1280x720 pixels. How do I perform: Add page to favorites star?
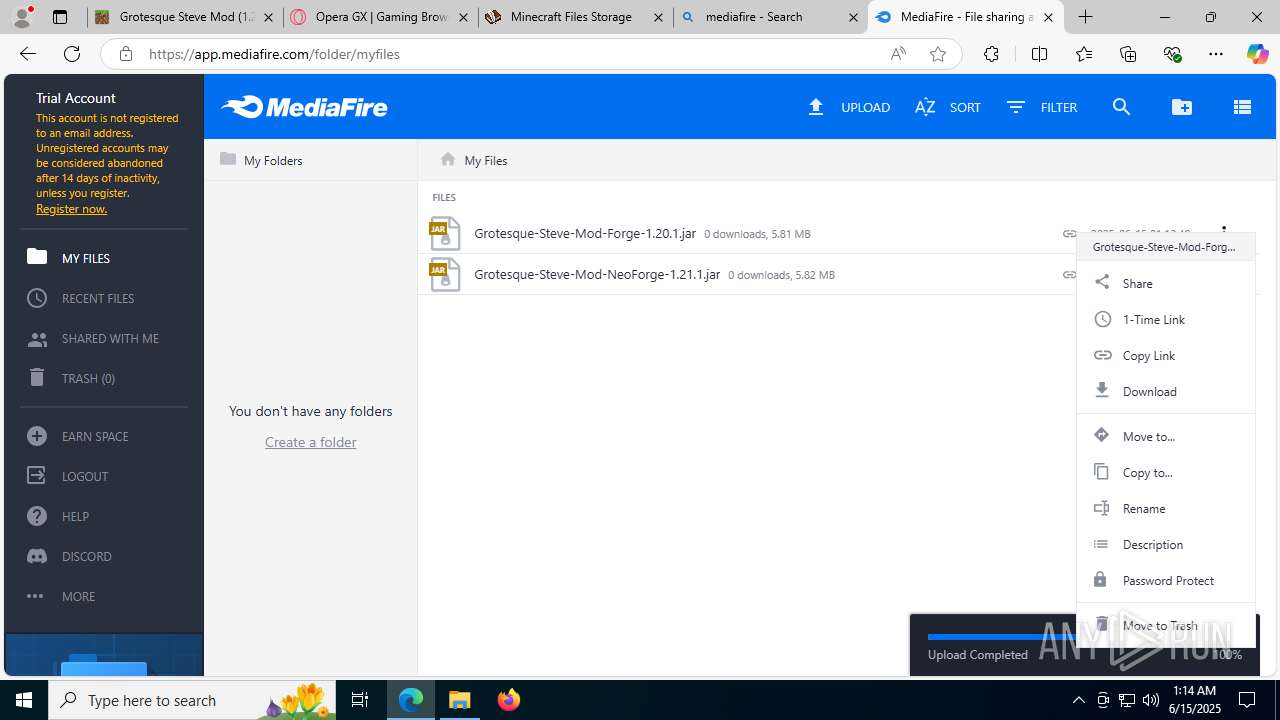[x=938, y=54]
